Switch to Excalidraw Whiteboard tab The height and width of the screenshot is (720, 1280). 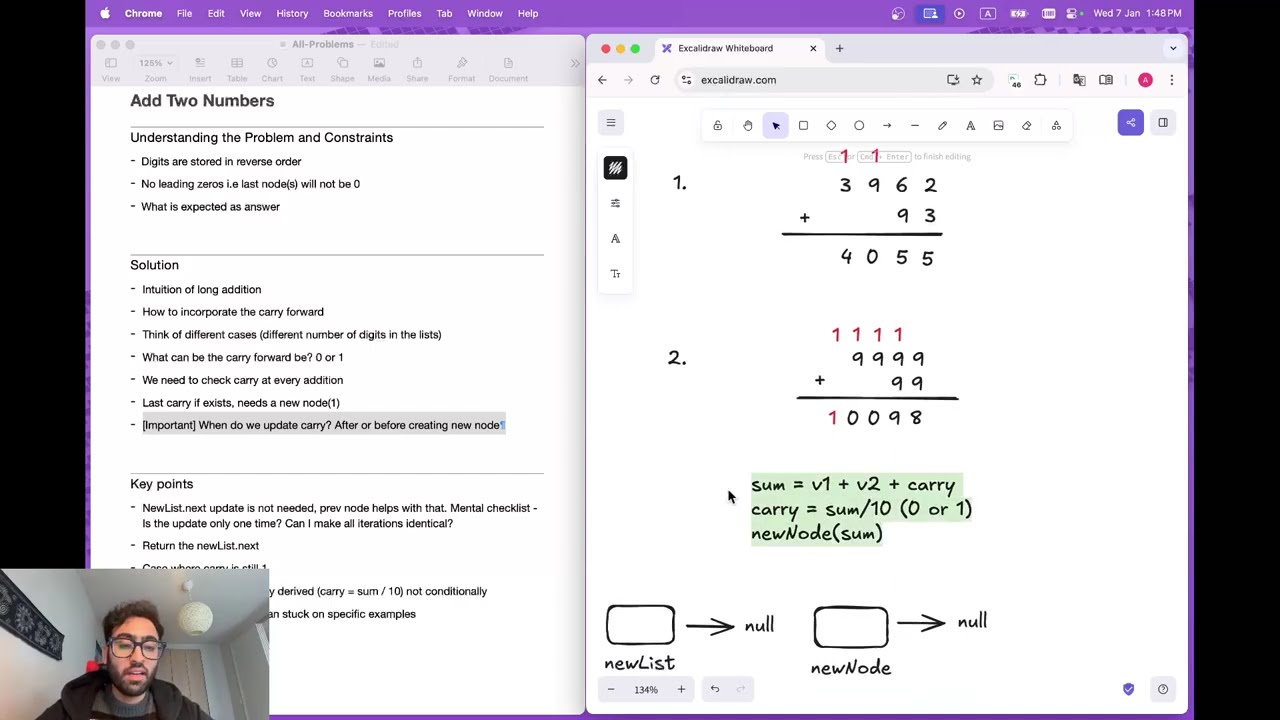click(725, 48)
